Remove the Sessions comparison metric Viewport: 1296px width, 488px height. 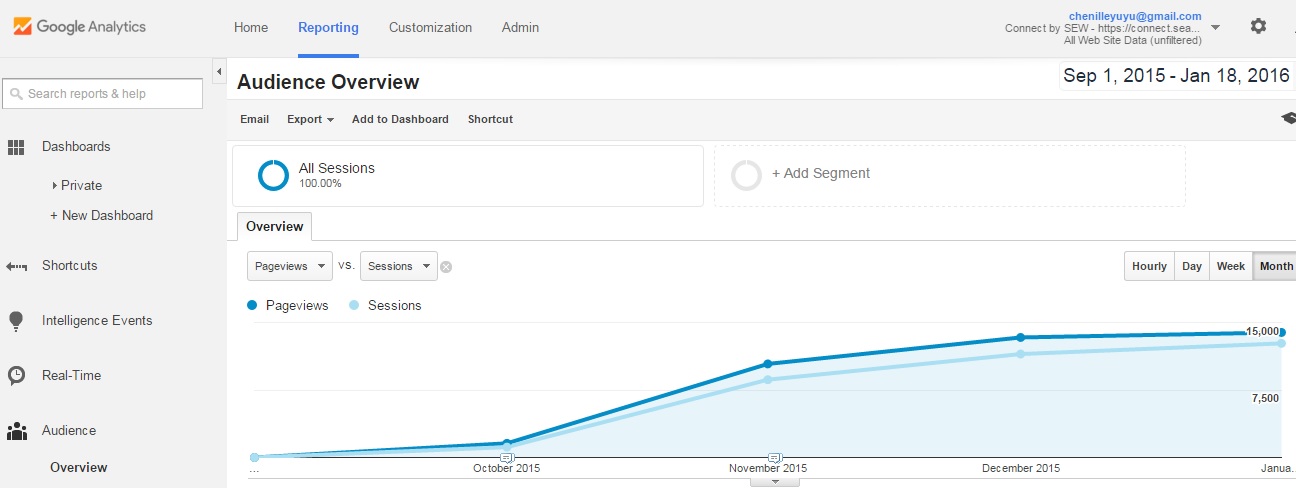[447, 267]
